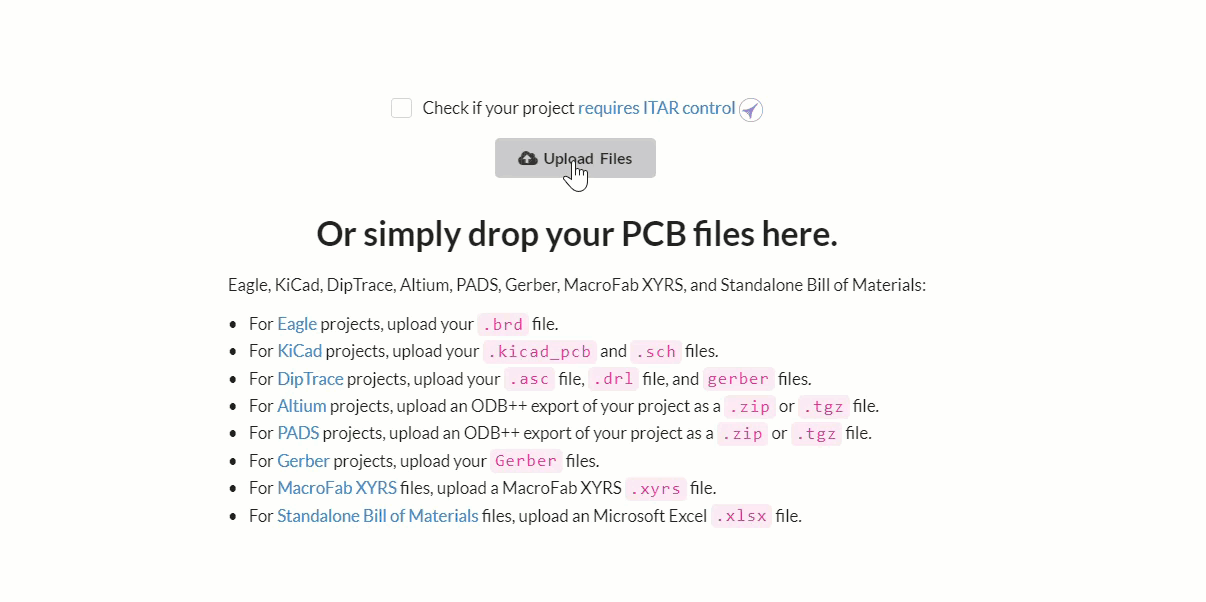The height and width of the screenshot is (602, 1206).
Task: Open the PADS projects link
Action: [298, 433]
